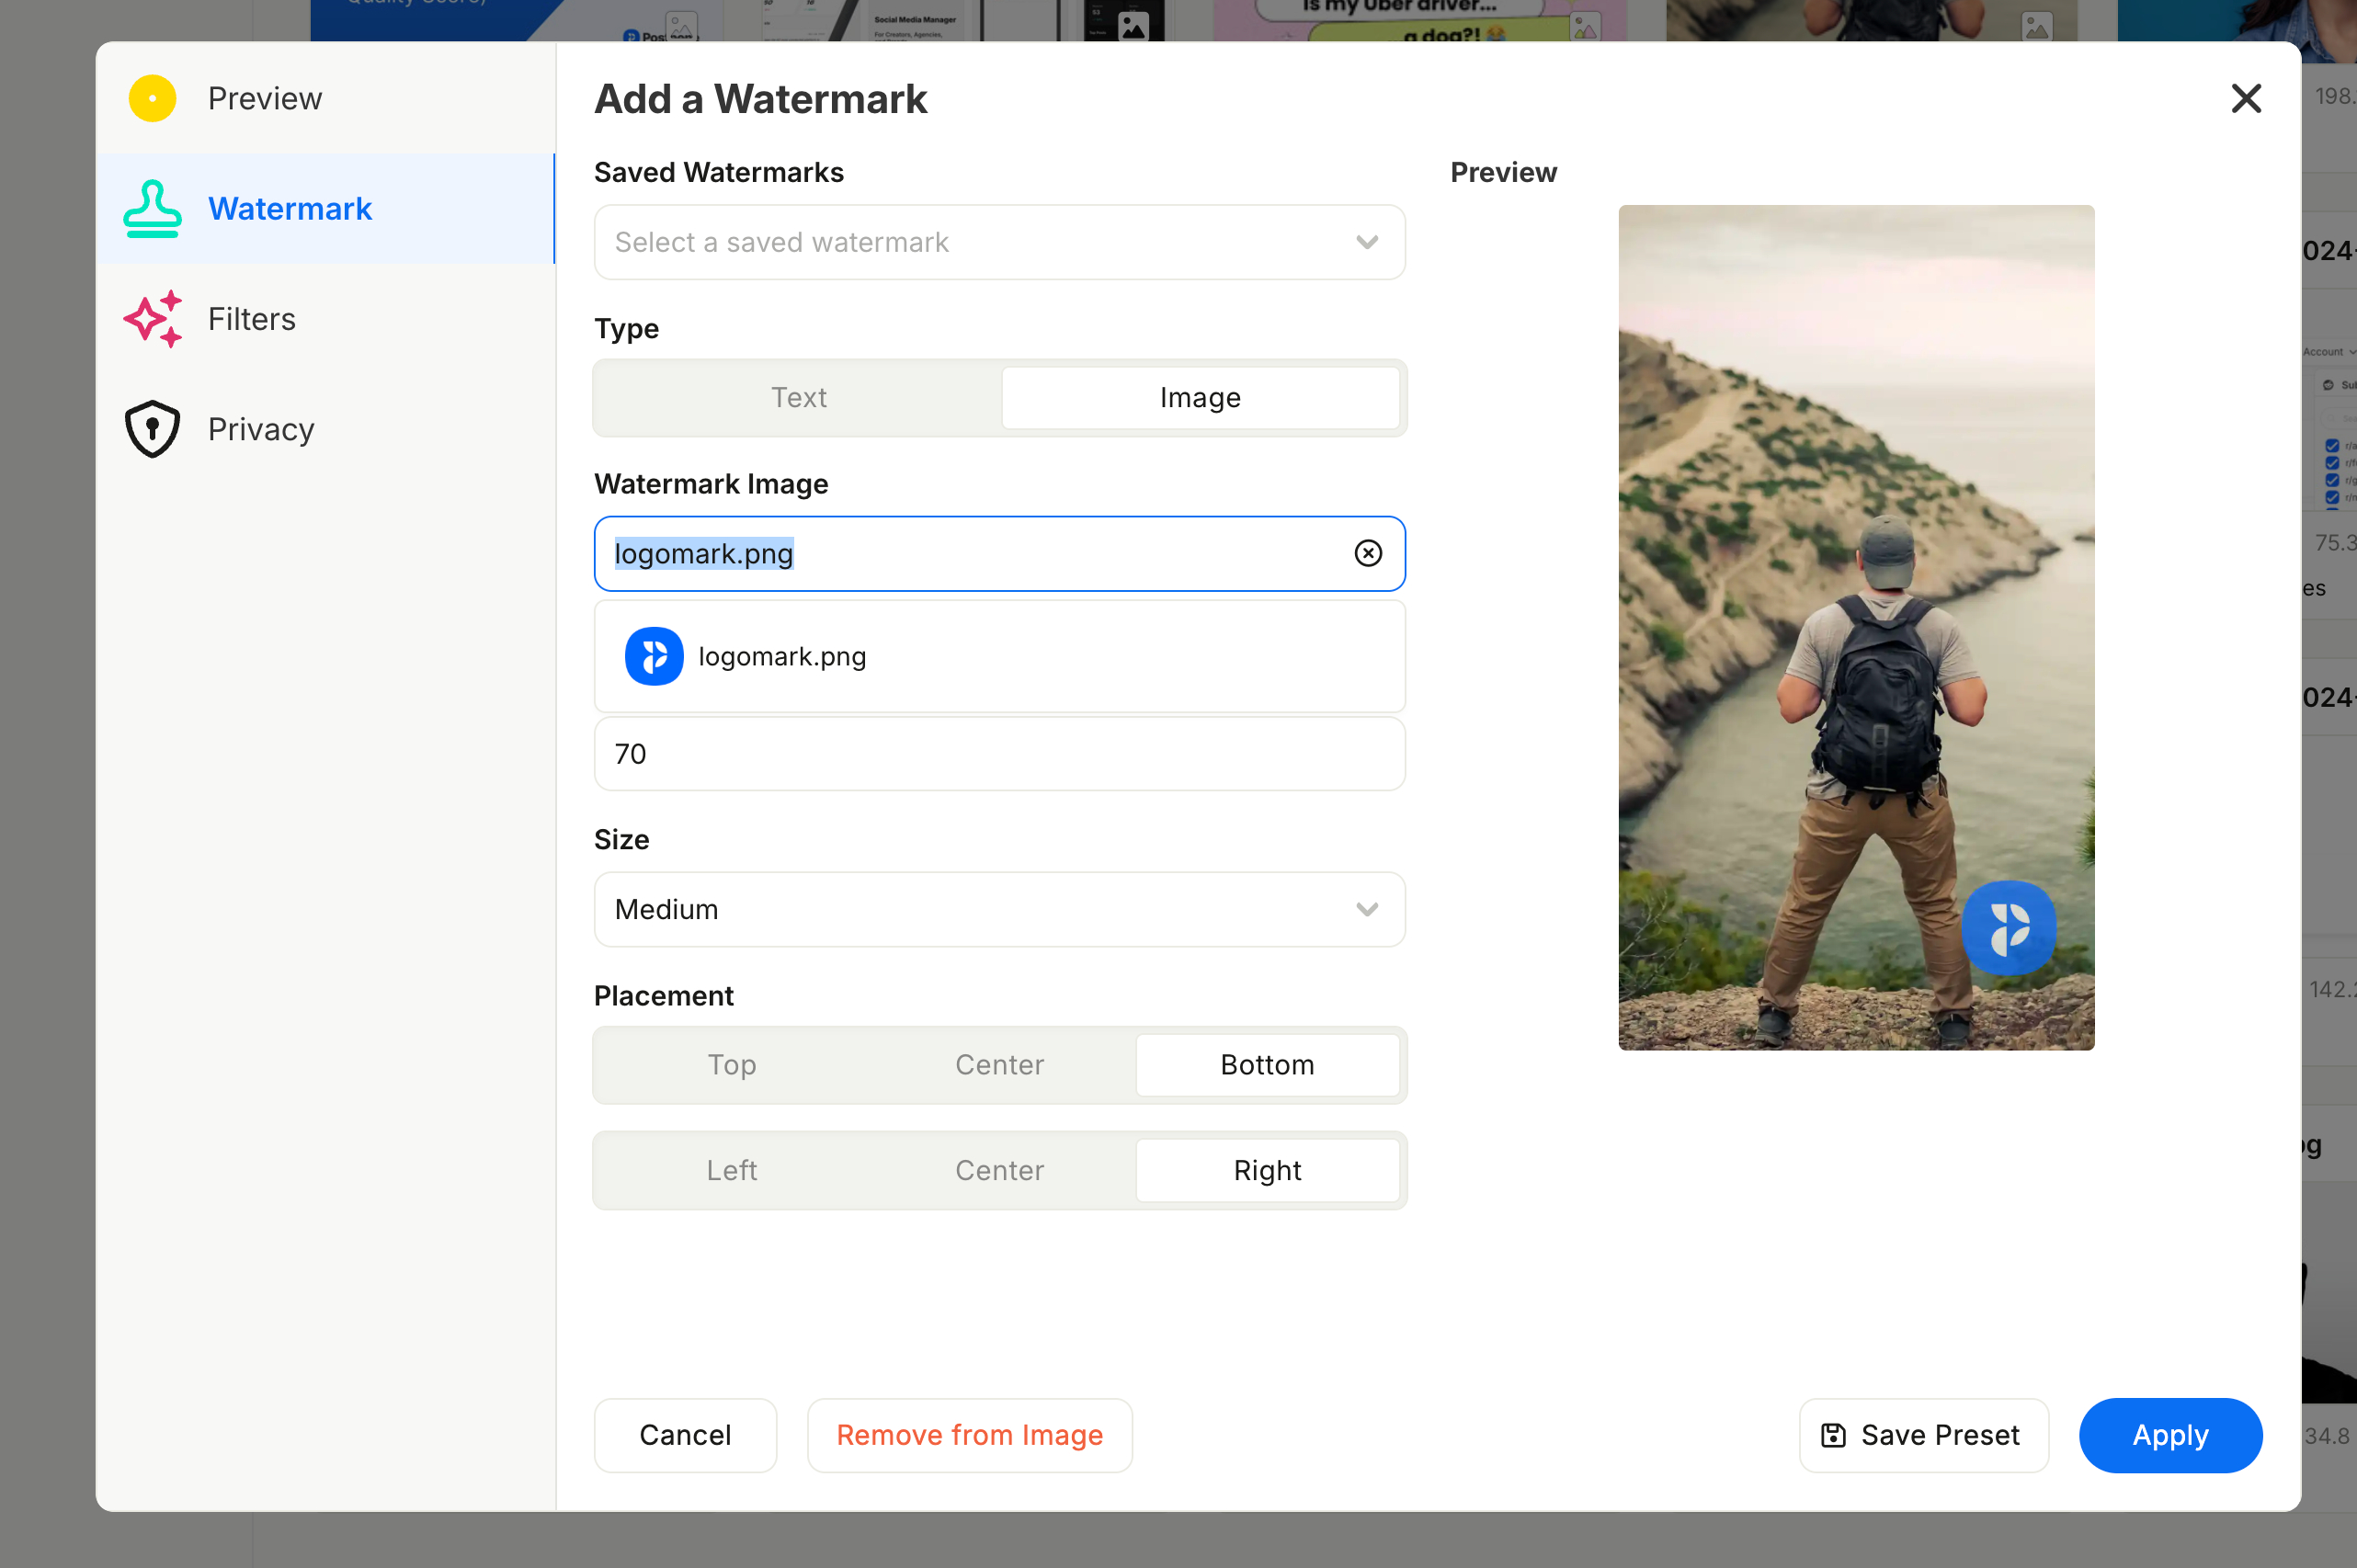Open the Privacy tab in sidebar

(260, 429)
